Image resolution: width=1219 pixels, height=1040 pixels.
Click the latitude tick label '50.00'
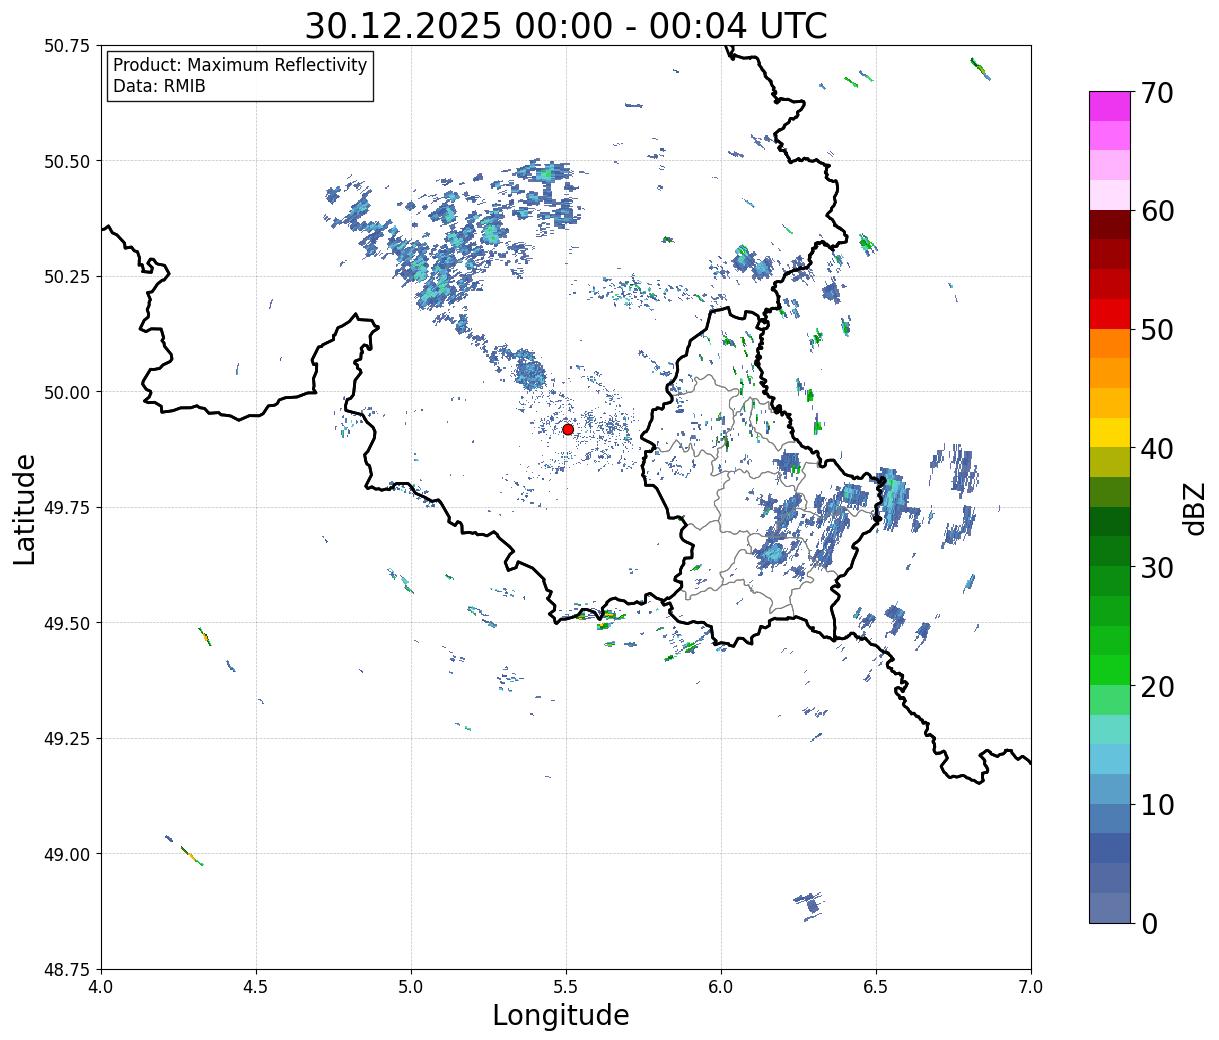coord(67,392)
